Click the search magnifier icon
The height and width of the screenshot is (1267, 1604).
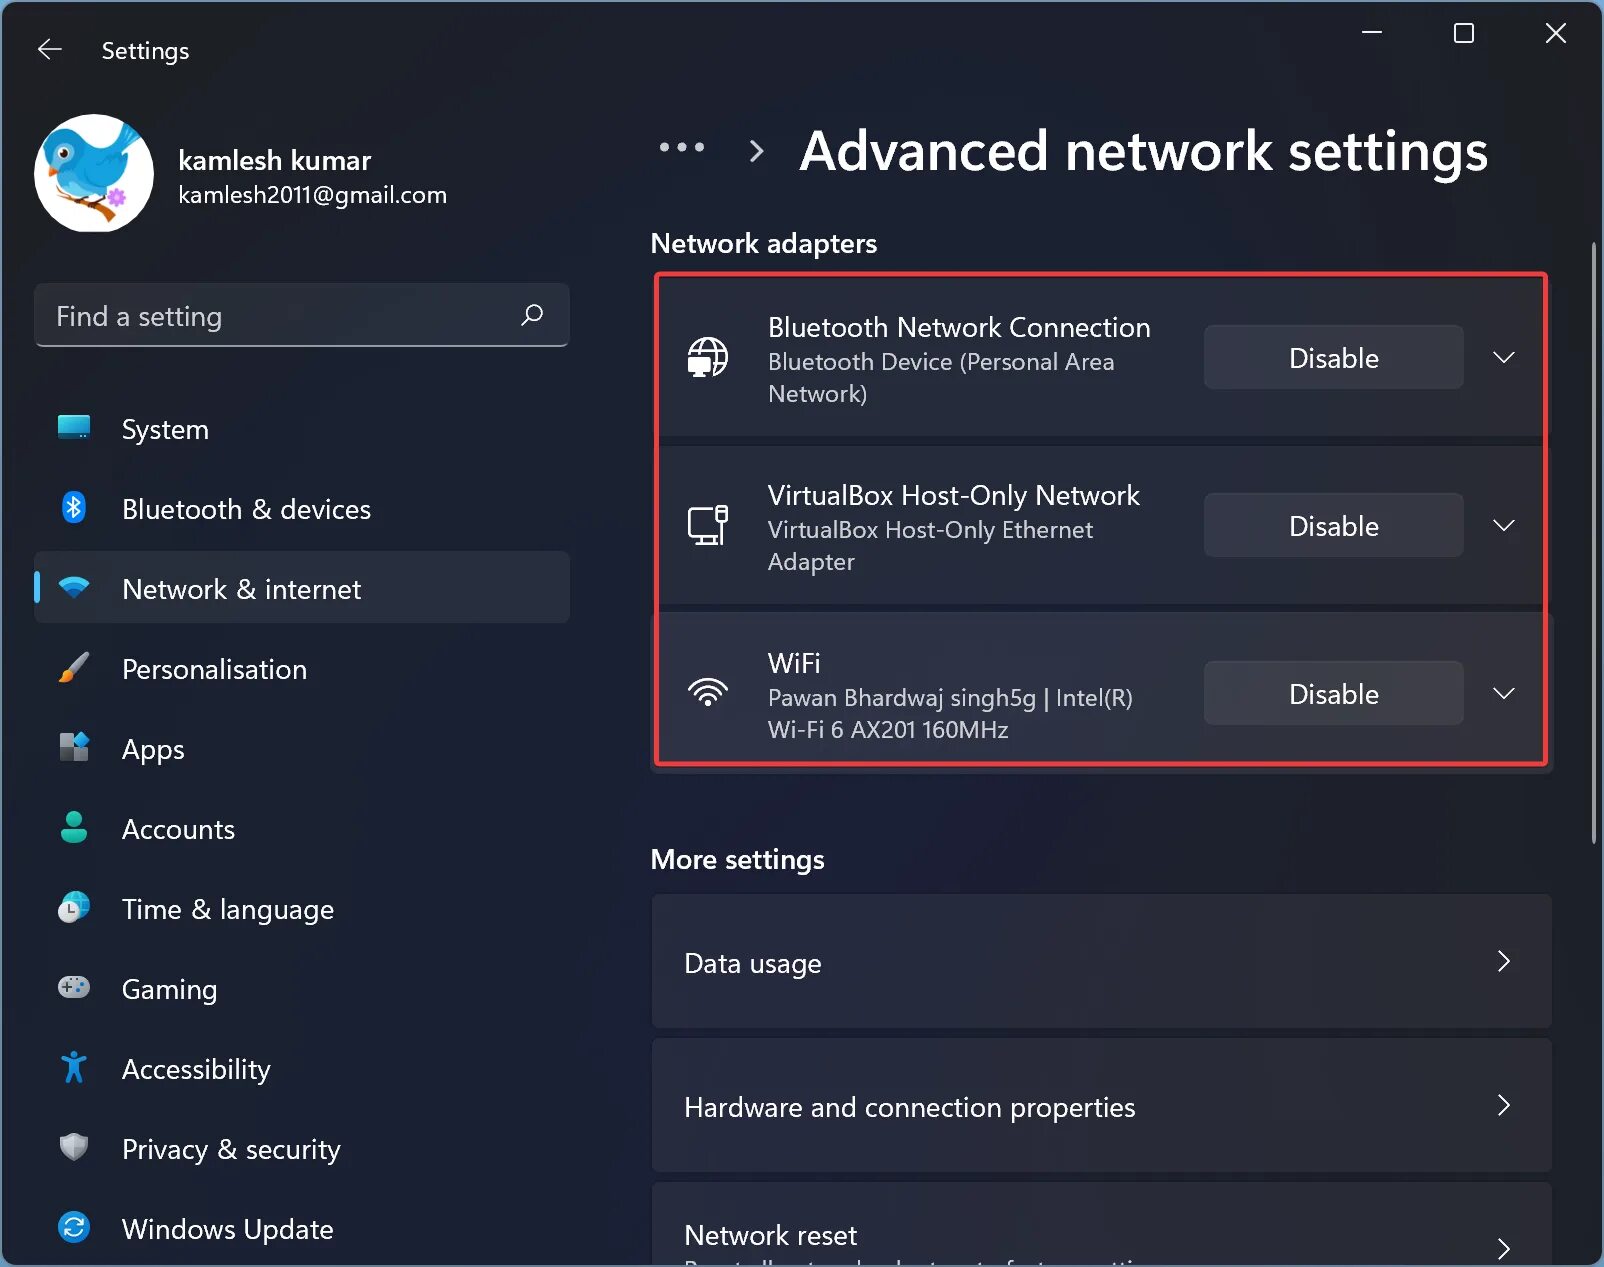532,315
